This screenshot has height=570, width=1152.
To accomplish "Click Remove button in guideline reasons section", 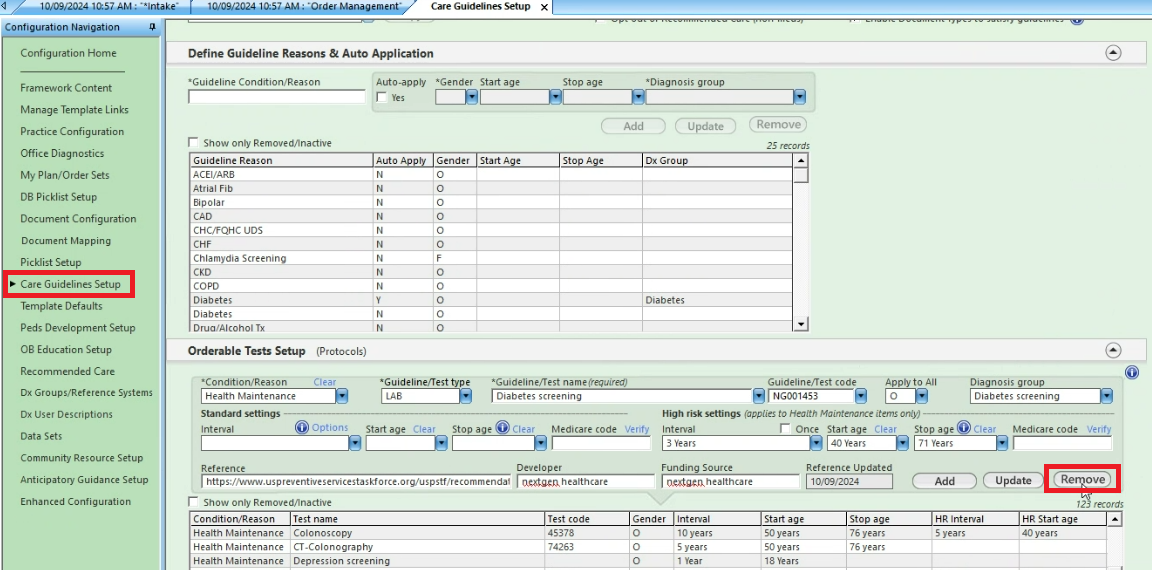I will (x=778, y=124).
